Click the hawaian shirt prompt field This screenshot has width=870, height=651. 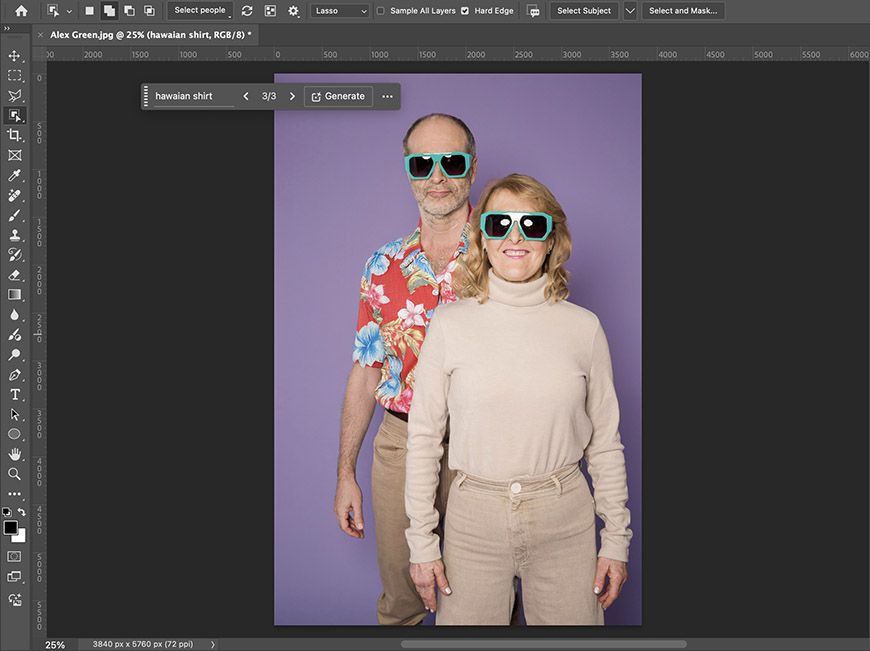(194, 96)
